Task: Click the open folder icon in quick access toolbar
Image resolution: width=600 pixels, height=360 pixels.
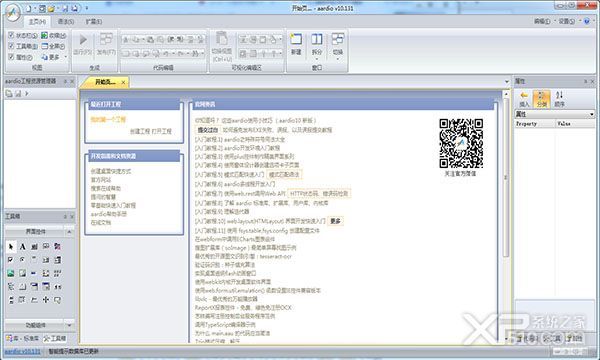Action: [51, 8]
